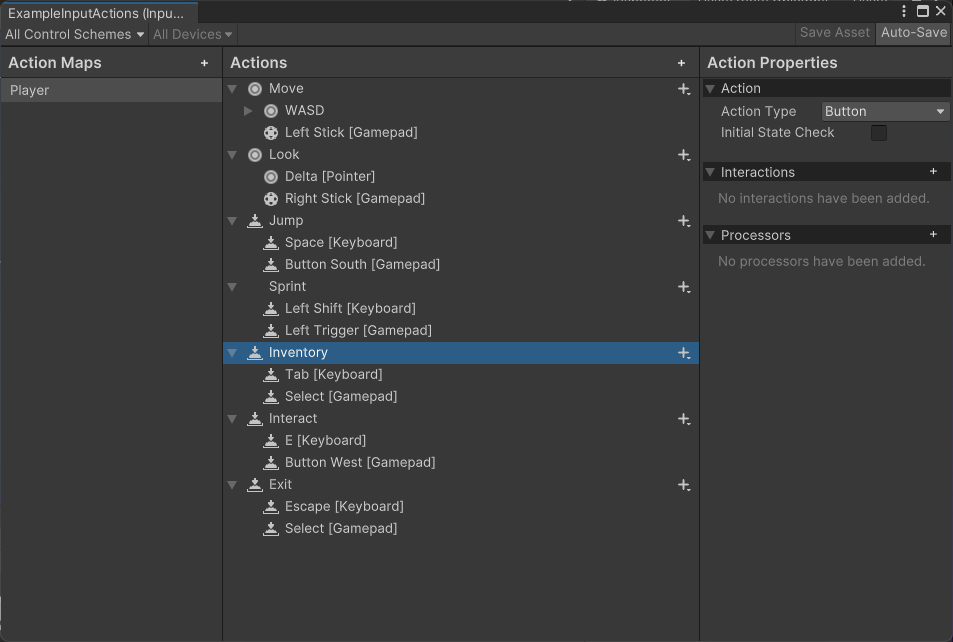Image resolution: width=953 pixels, height=642 pixels.
Task: Expand the WASD composite binding
Action: pos(249,111)
